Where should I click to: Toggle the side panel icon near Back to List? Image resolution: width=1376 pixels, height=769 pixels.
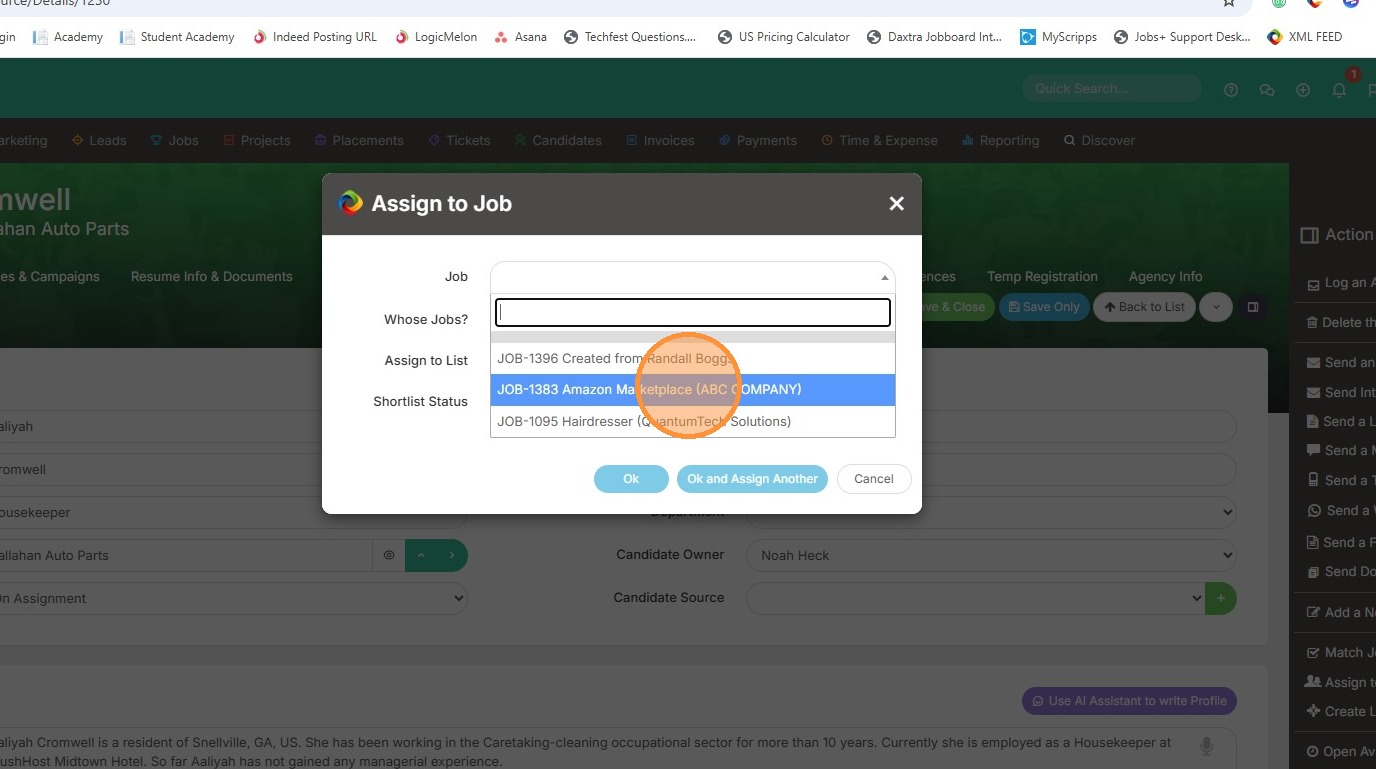(1253, 307)
